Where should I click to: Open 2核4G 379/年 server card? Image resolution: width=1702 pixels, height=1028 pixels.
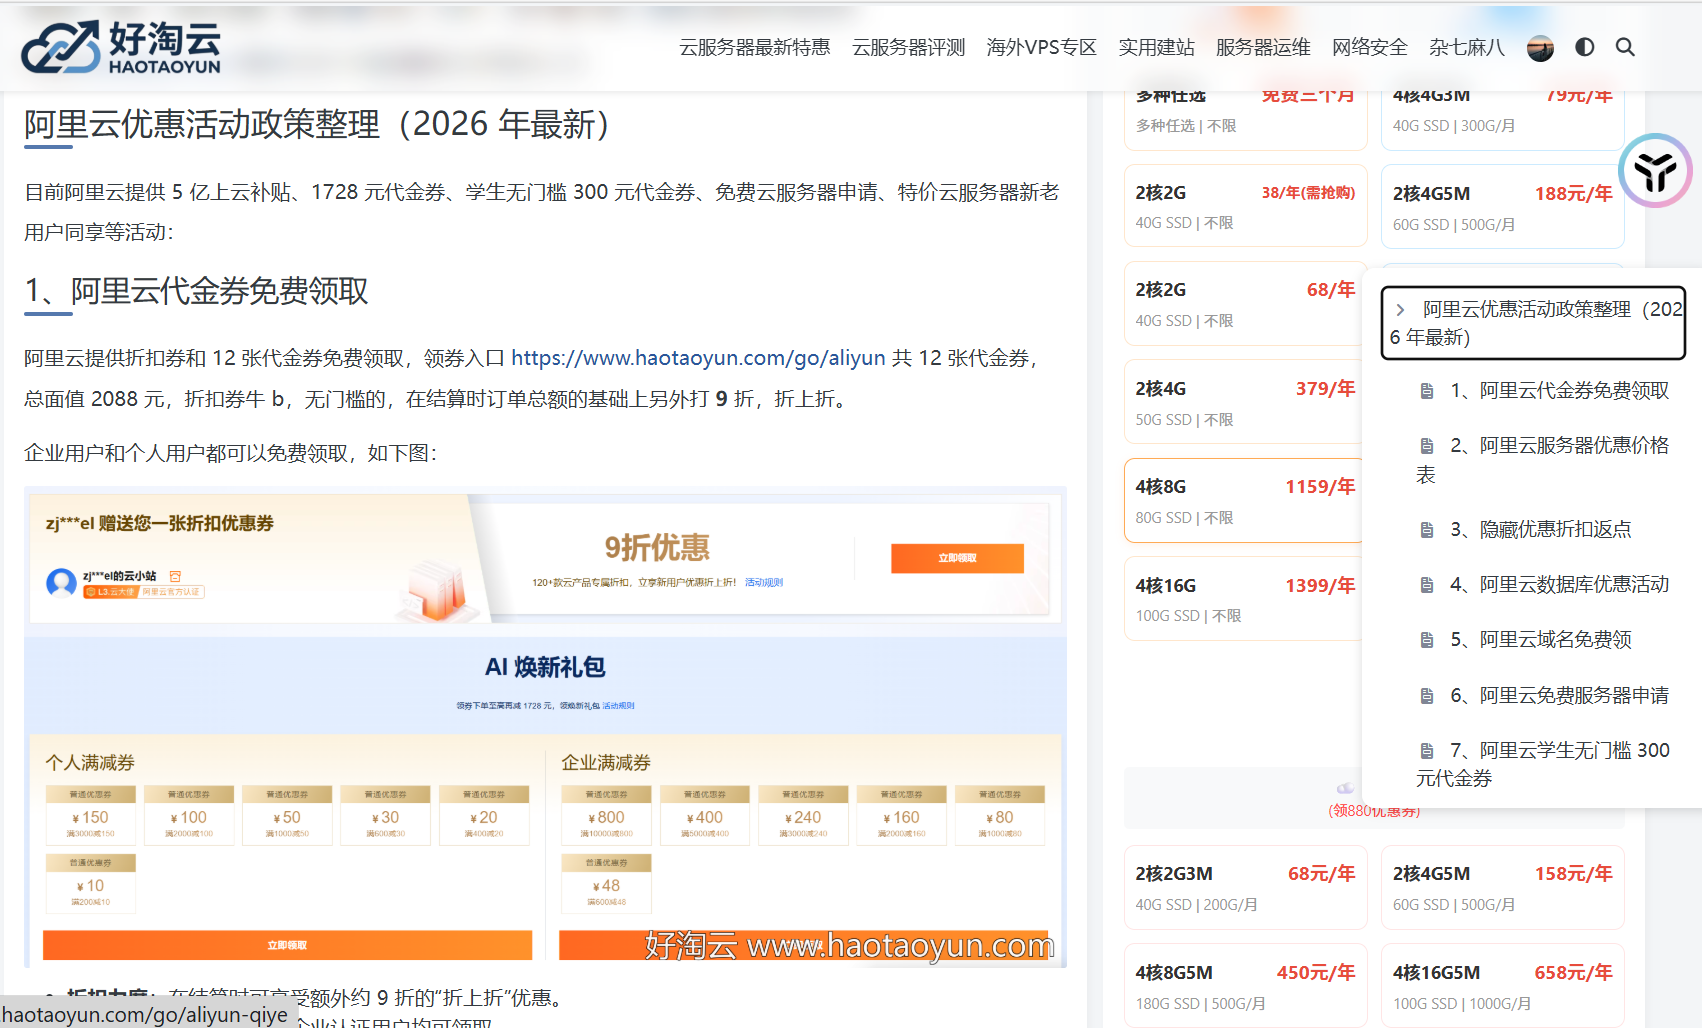point(1245,402)
